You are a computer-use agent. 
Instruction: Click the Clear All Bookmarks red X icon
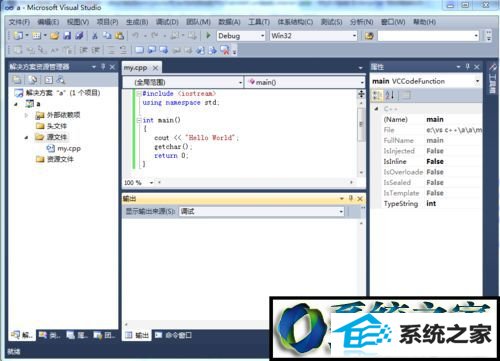click(225, 50)
